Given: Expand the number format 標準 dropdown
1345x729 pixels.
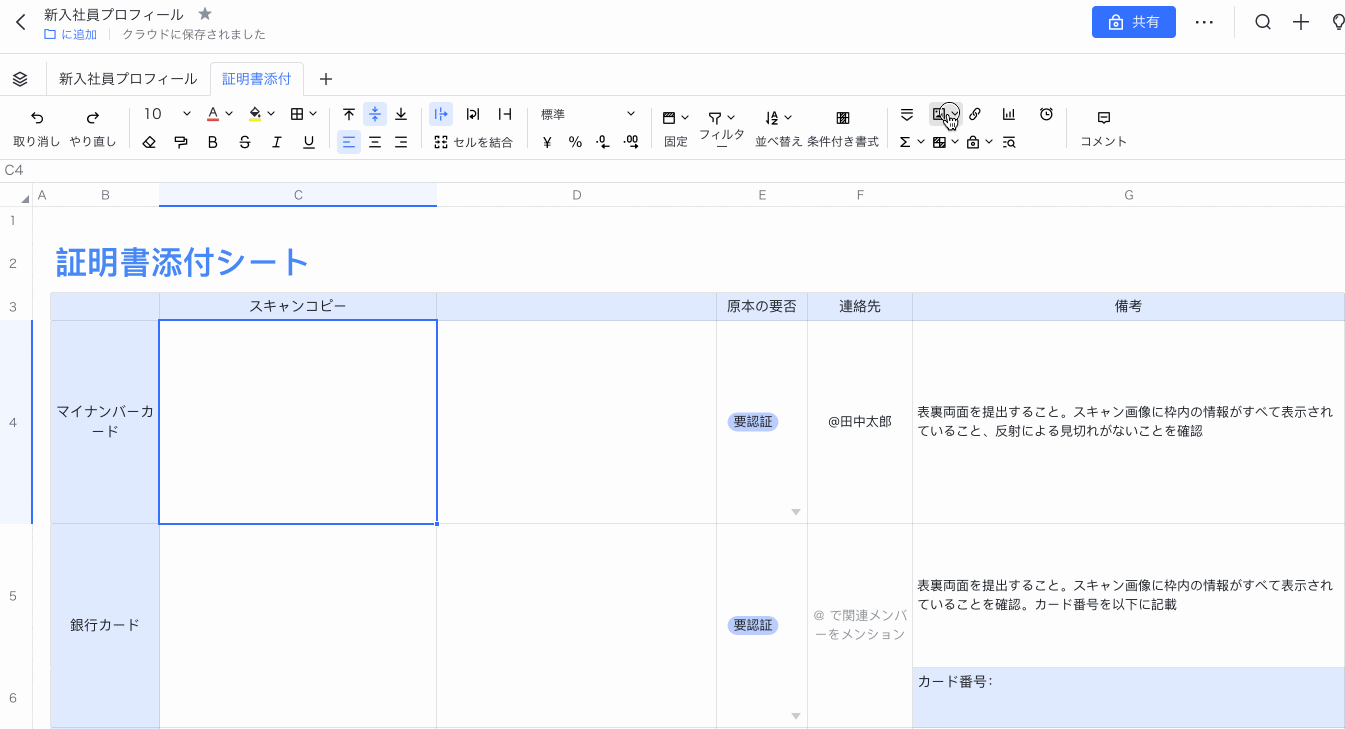Looking at the screenshot, I should click(630, 114).
